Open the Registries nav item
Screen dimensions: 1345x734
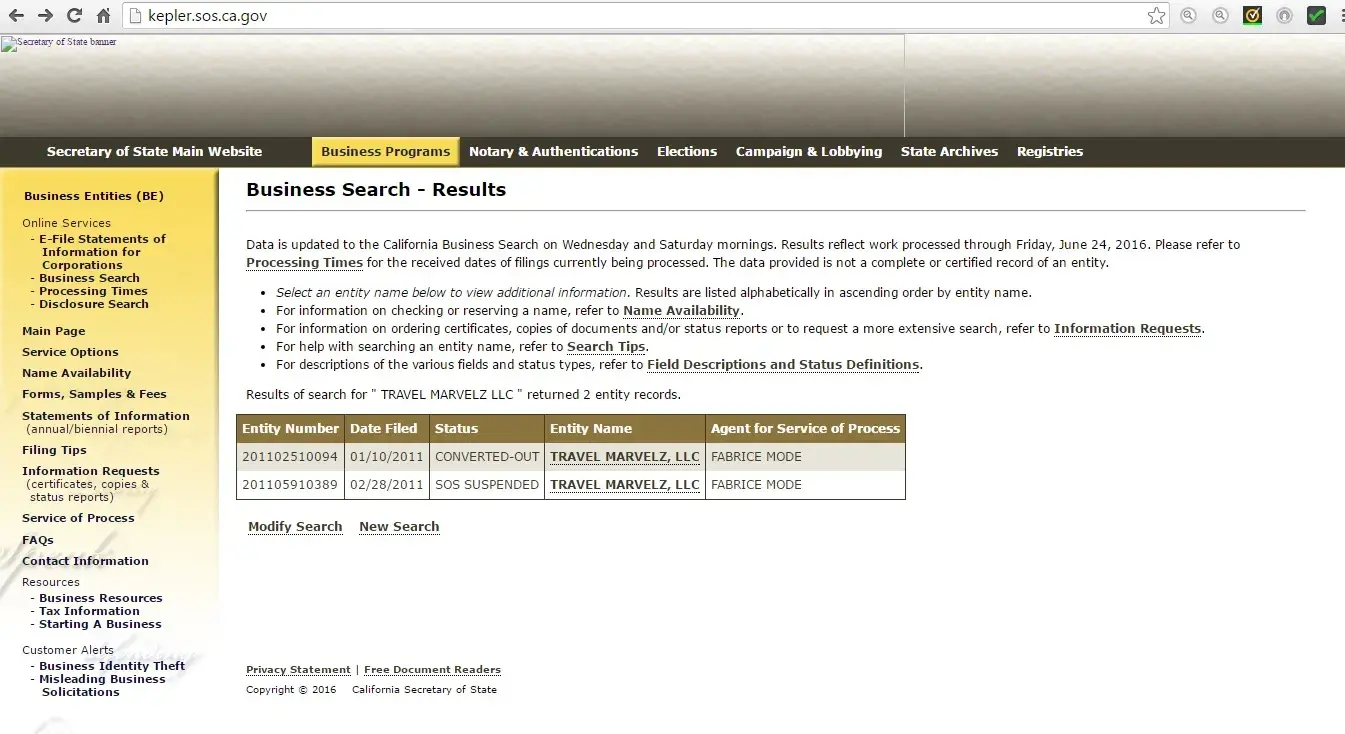(1050, 152)
